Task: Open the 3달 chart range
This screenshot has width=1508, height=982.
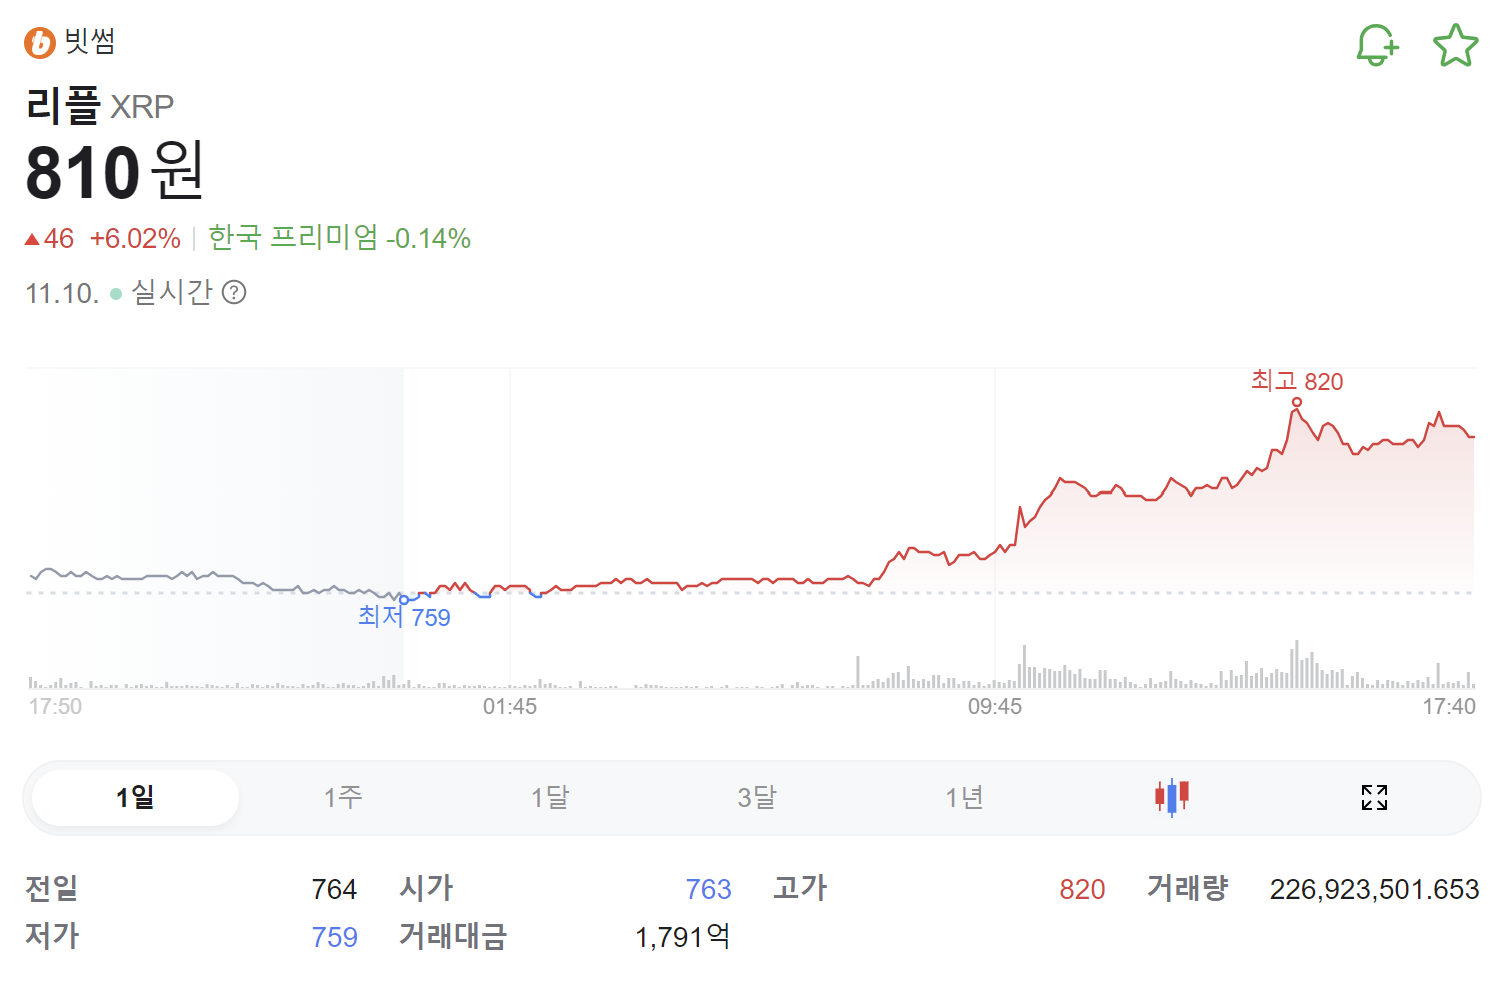Action: [x=756, y=797]
